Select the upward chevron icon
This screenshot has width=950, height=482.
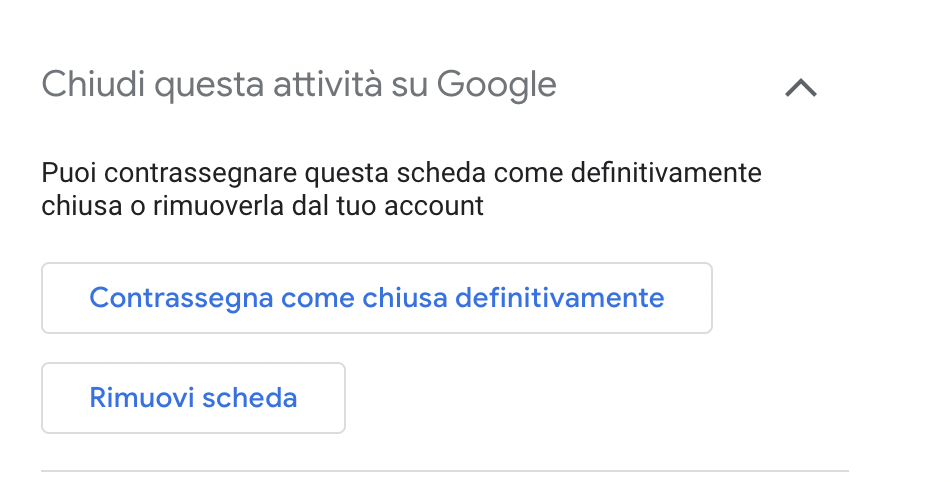800,88
